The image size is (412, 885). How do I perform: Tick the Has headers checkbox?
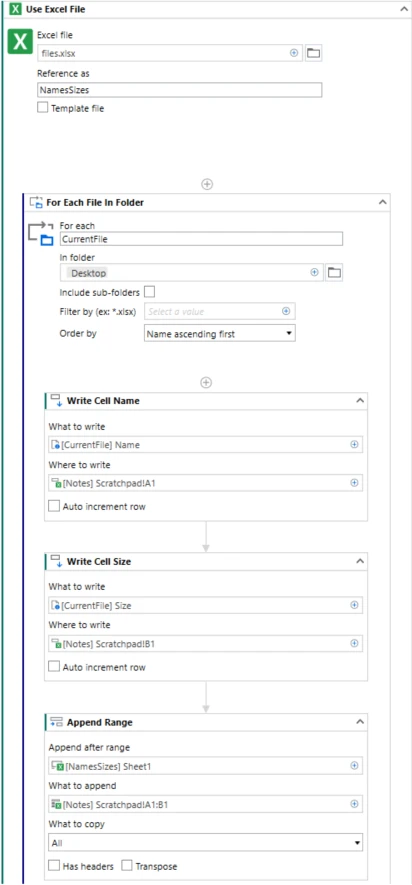pos(54,866)
